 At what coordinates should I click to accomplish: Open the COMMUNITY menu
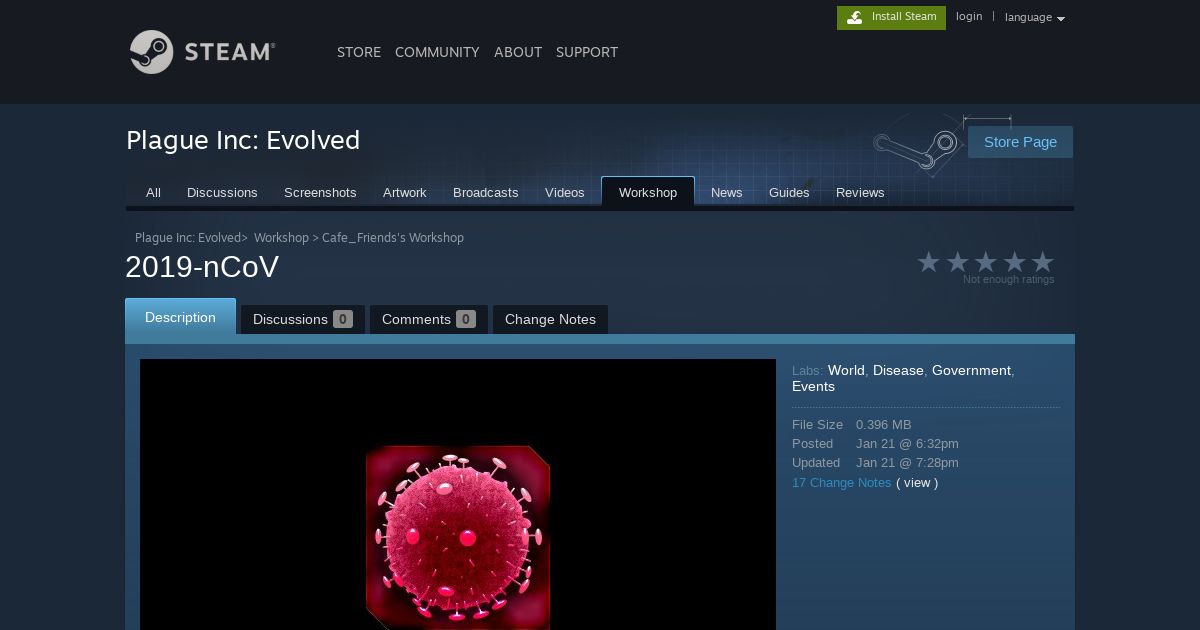tap(437, 52)
